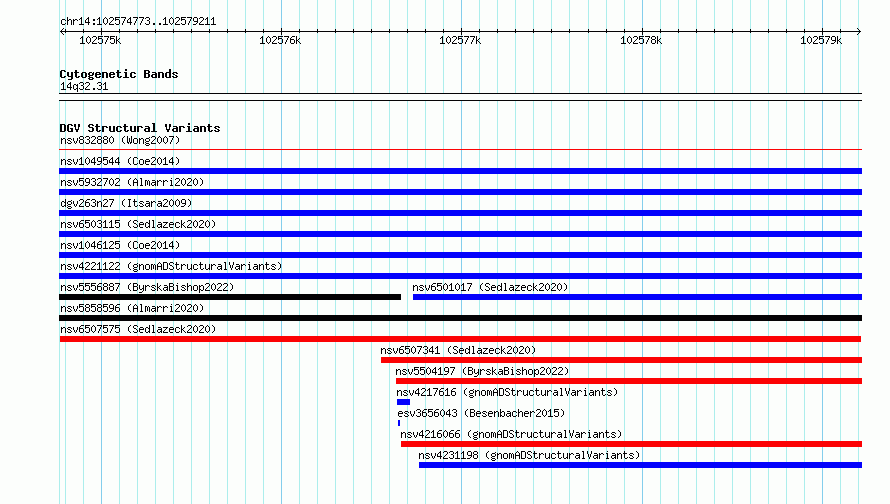Click the dgv263n27 (Itsara2009) label

pyautogui.click(x=126, y=203)
